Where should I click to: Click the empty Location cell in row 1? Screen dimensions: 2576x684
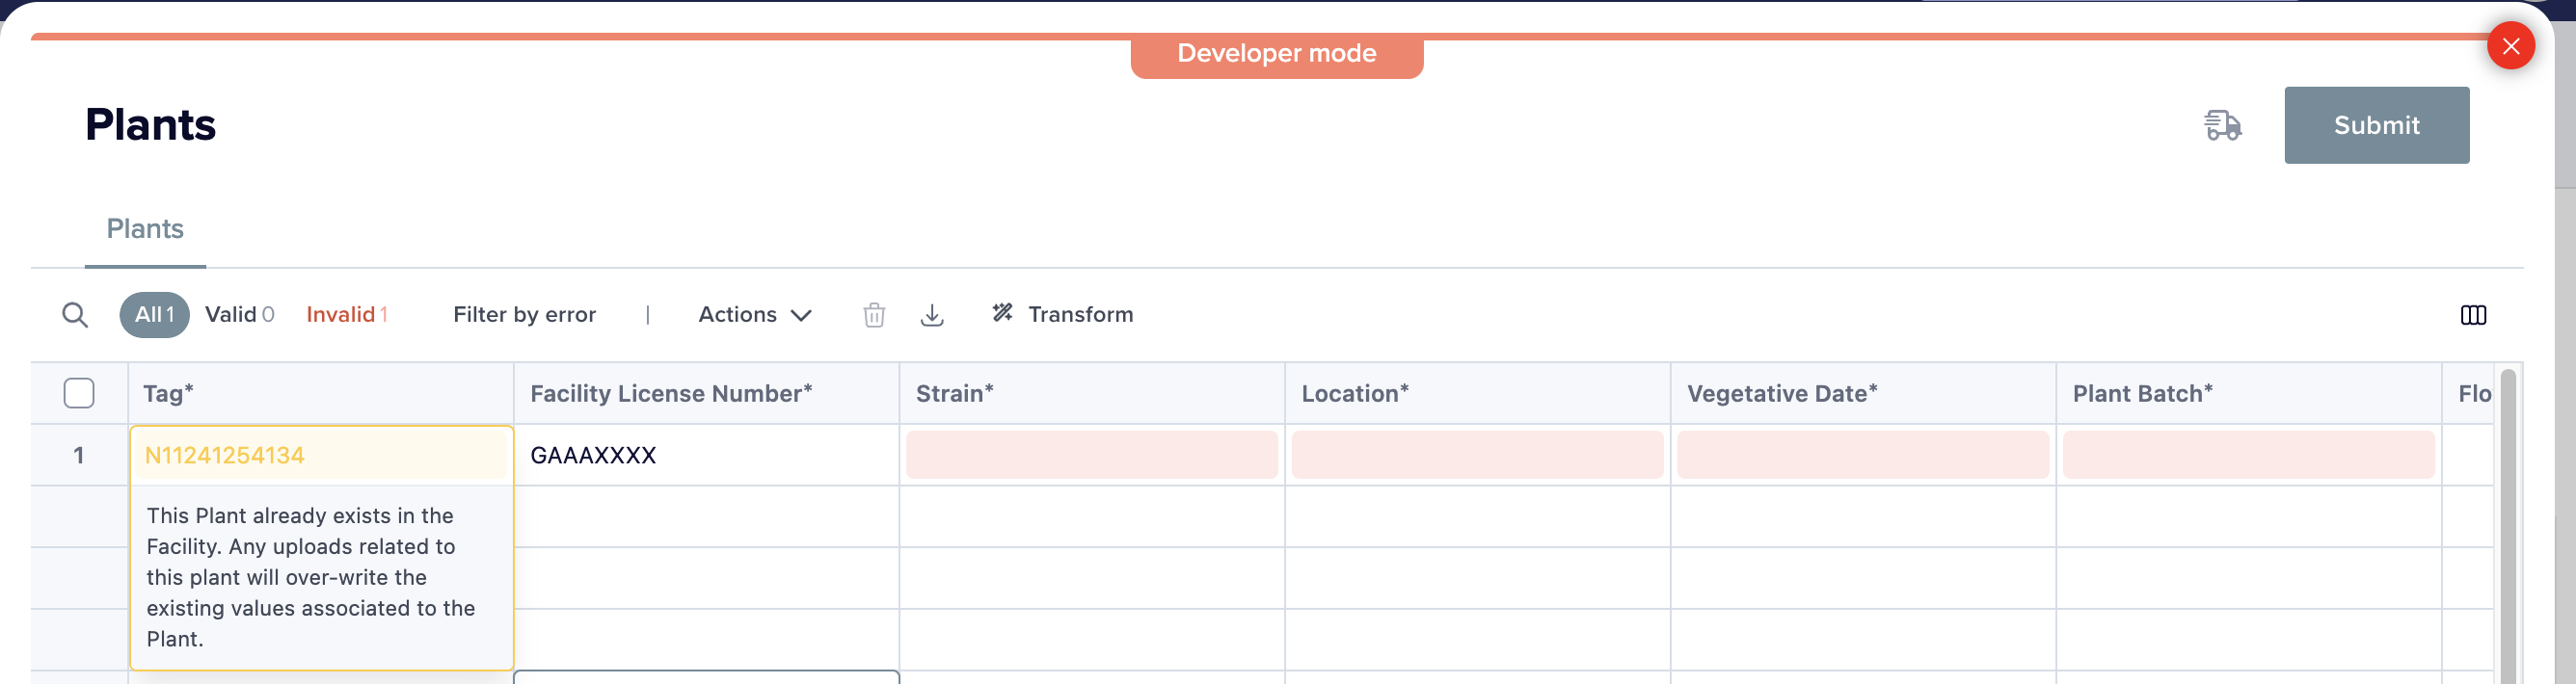click(1477, 455)
